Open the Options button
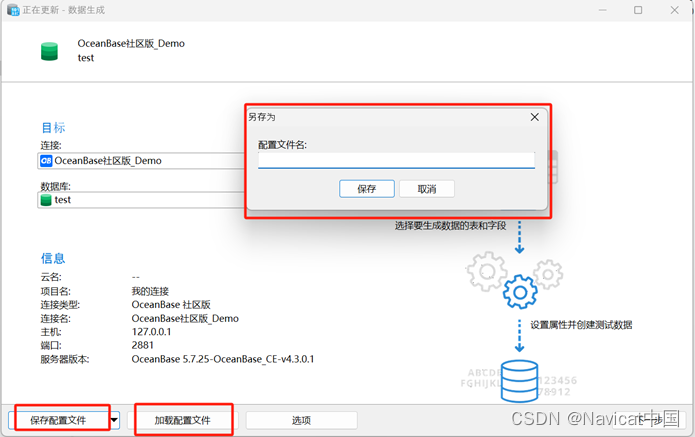 point(301,420)
